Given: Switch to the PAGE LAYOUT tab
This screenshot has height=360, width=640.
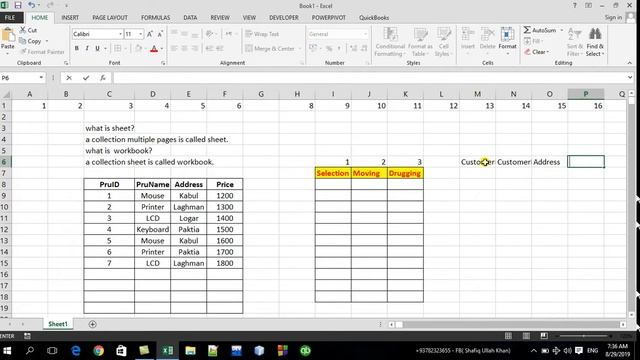Looking at the screenshot, I should point(110,18).
